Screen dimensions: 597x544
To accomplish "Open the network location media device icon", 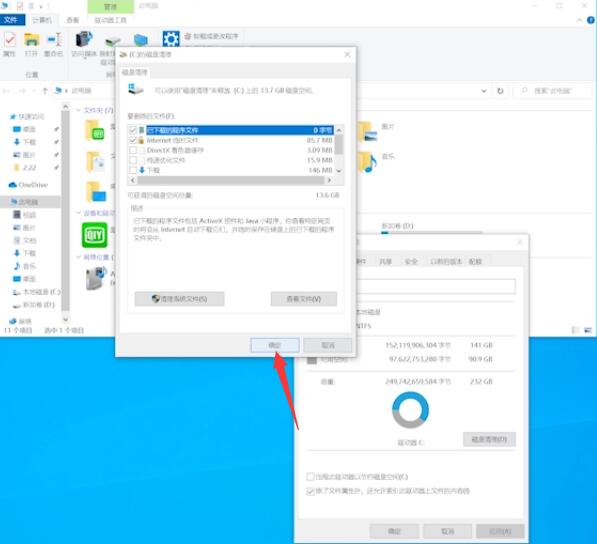I will [x=96, y=278].
